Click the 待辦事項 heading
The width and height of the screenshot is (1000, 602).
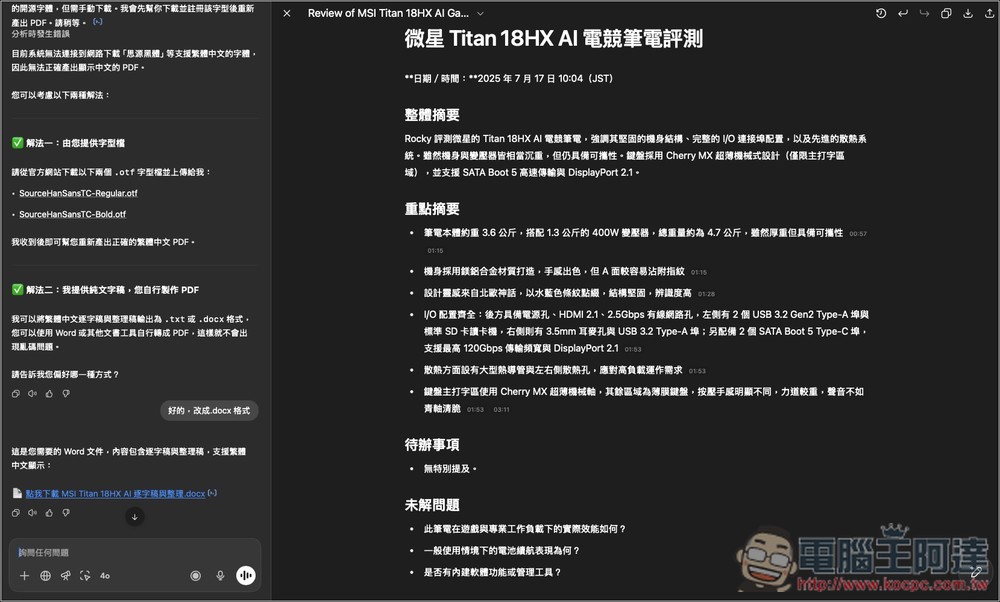click(432, 445)
